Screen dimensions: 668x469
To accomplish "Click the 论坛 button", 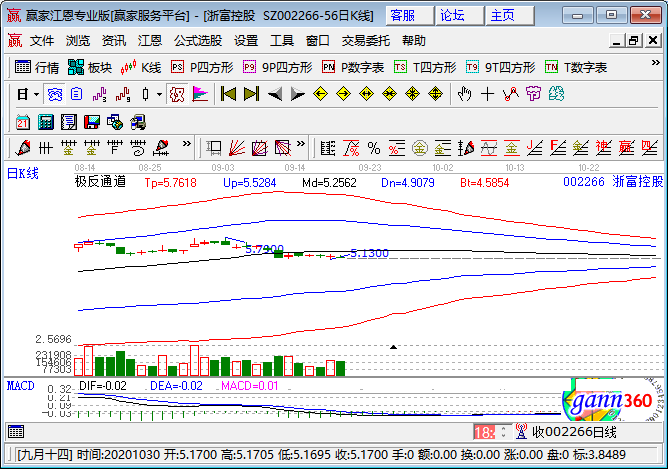I will (460, 16).
